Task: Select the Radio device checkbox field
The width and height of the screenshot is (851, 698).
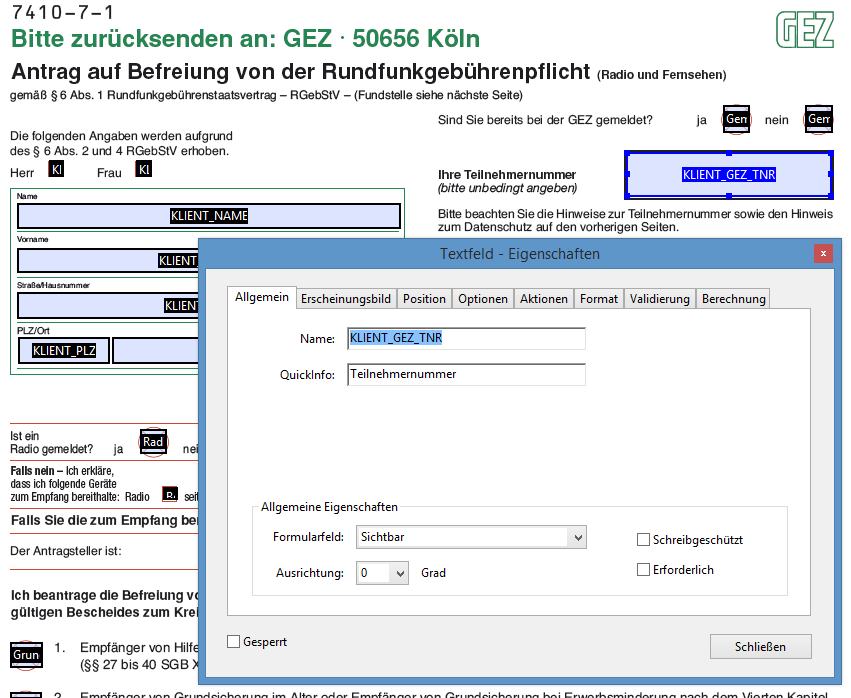Action: click(170, 494)
